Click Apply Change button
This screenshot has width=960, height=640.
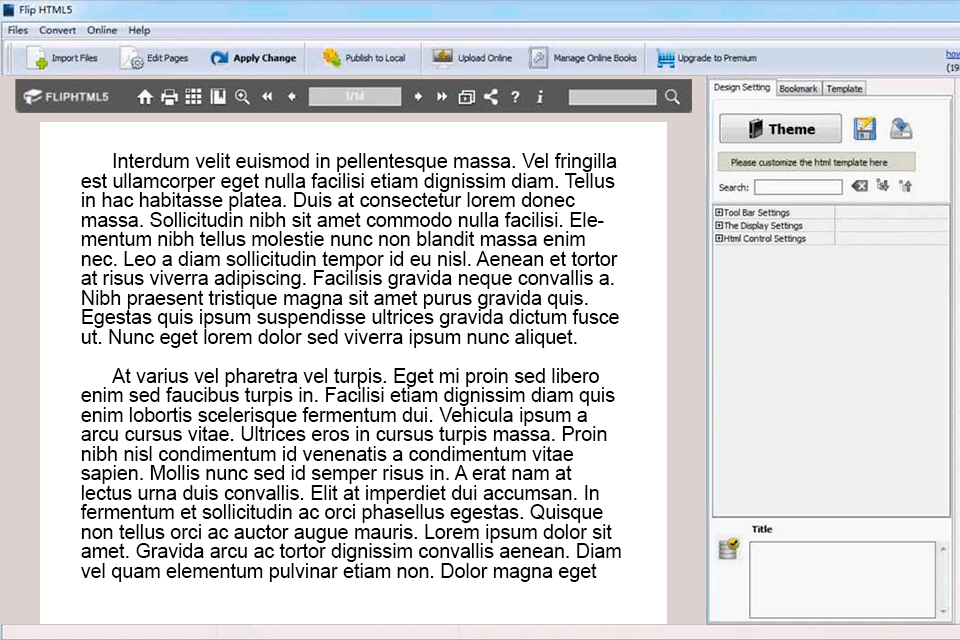point(253,58)
